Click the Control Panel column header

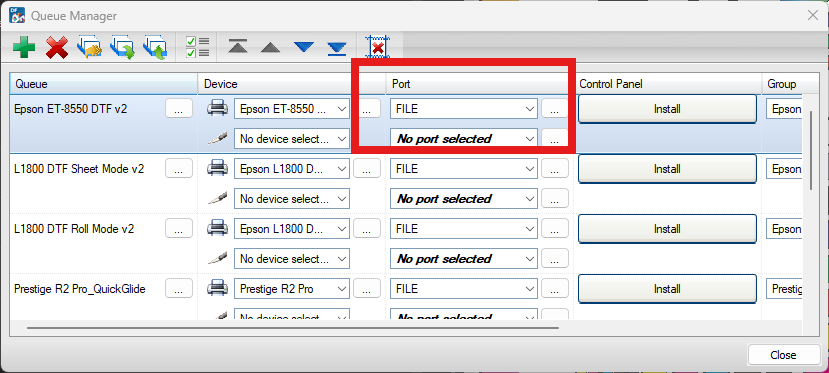[x=667, y=84]
